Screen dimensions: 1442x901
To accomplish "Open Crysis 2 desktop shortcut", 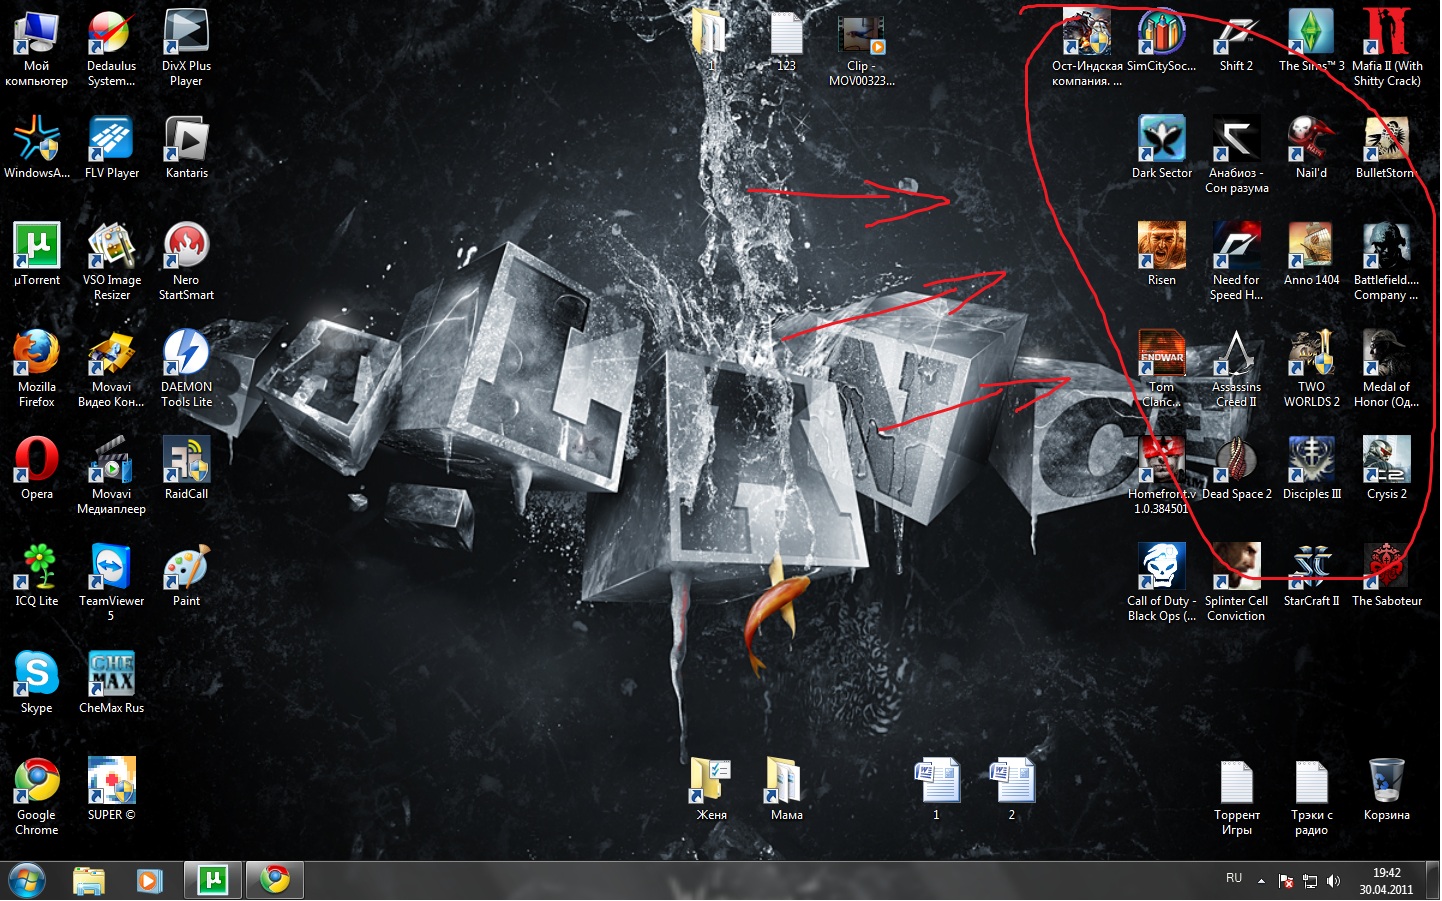I will [x=1386, y=469].
